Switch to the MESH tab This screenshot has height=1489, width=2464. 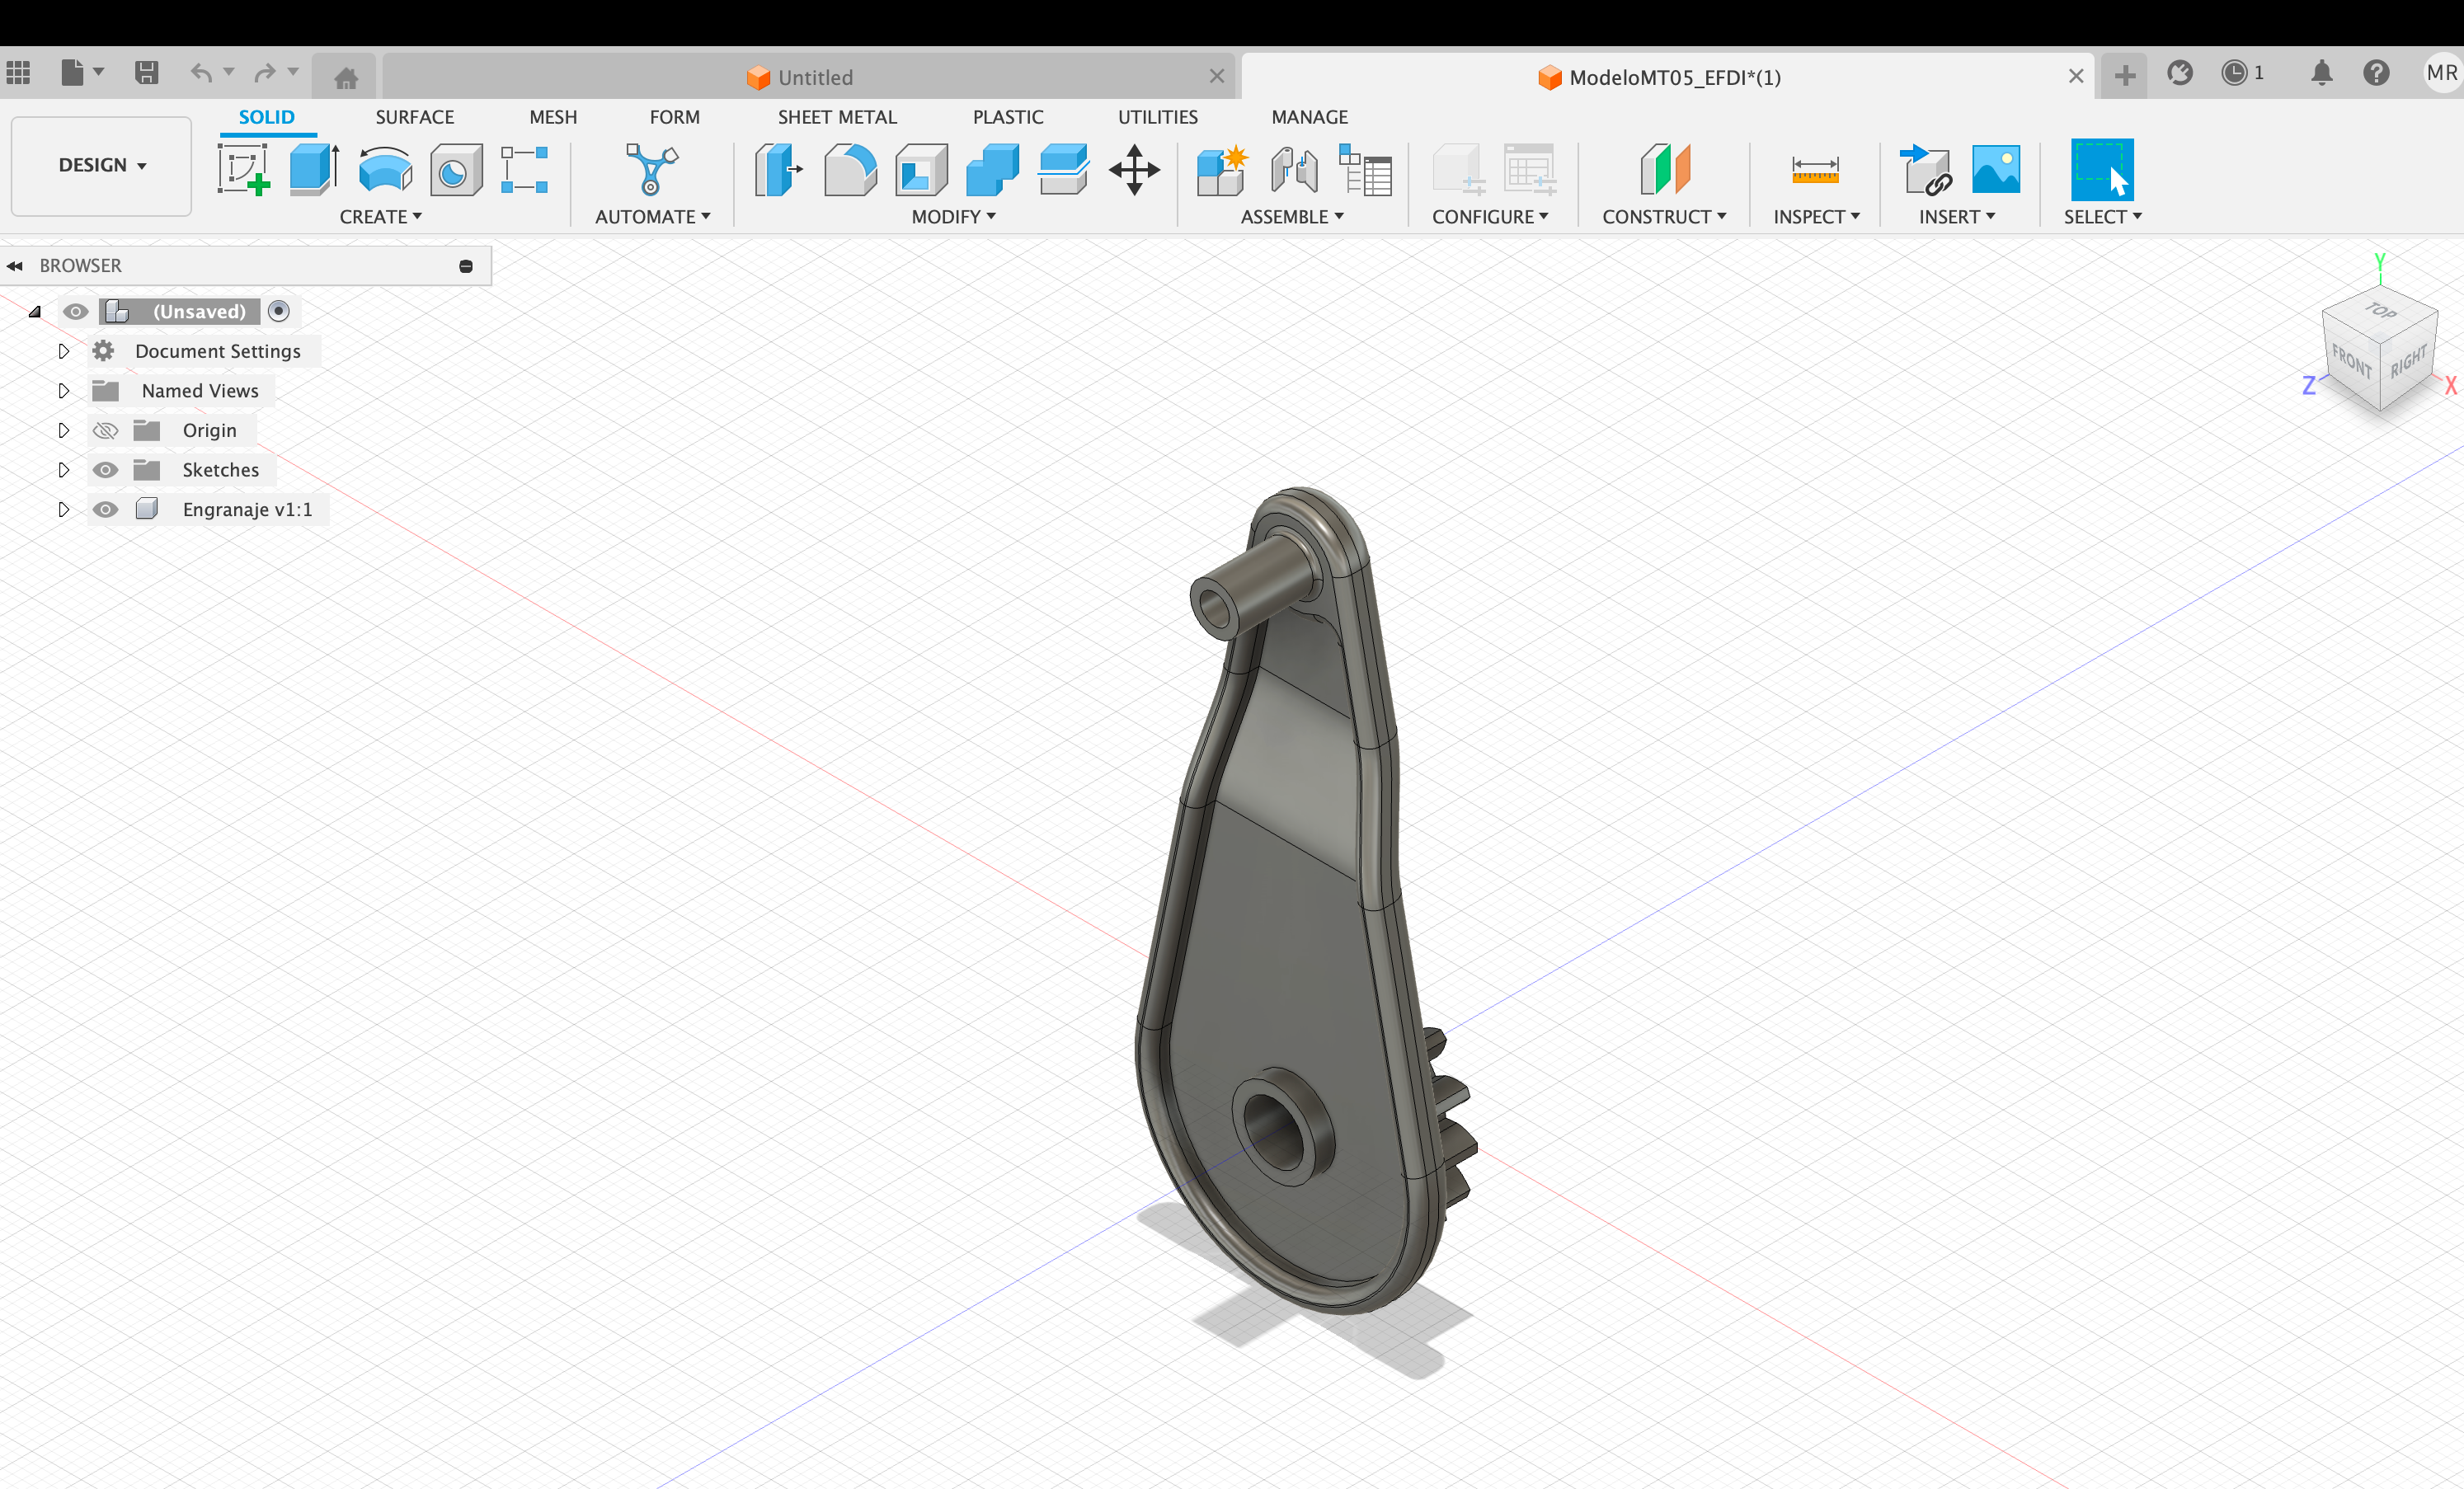click(553, 117)
